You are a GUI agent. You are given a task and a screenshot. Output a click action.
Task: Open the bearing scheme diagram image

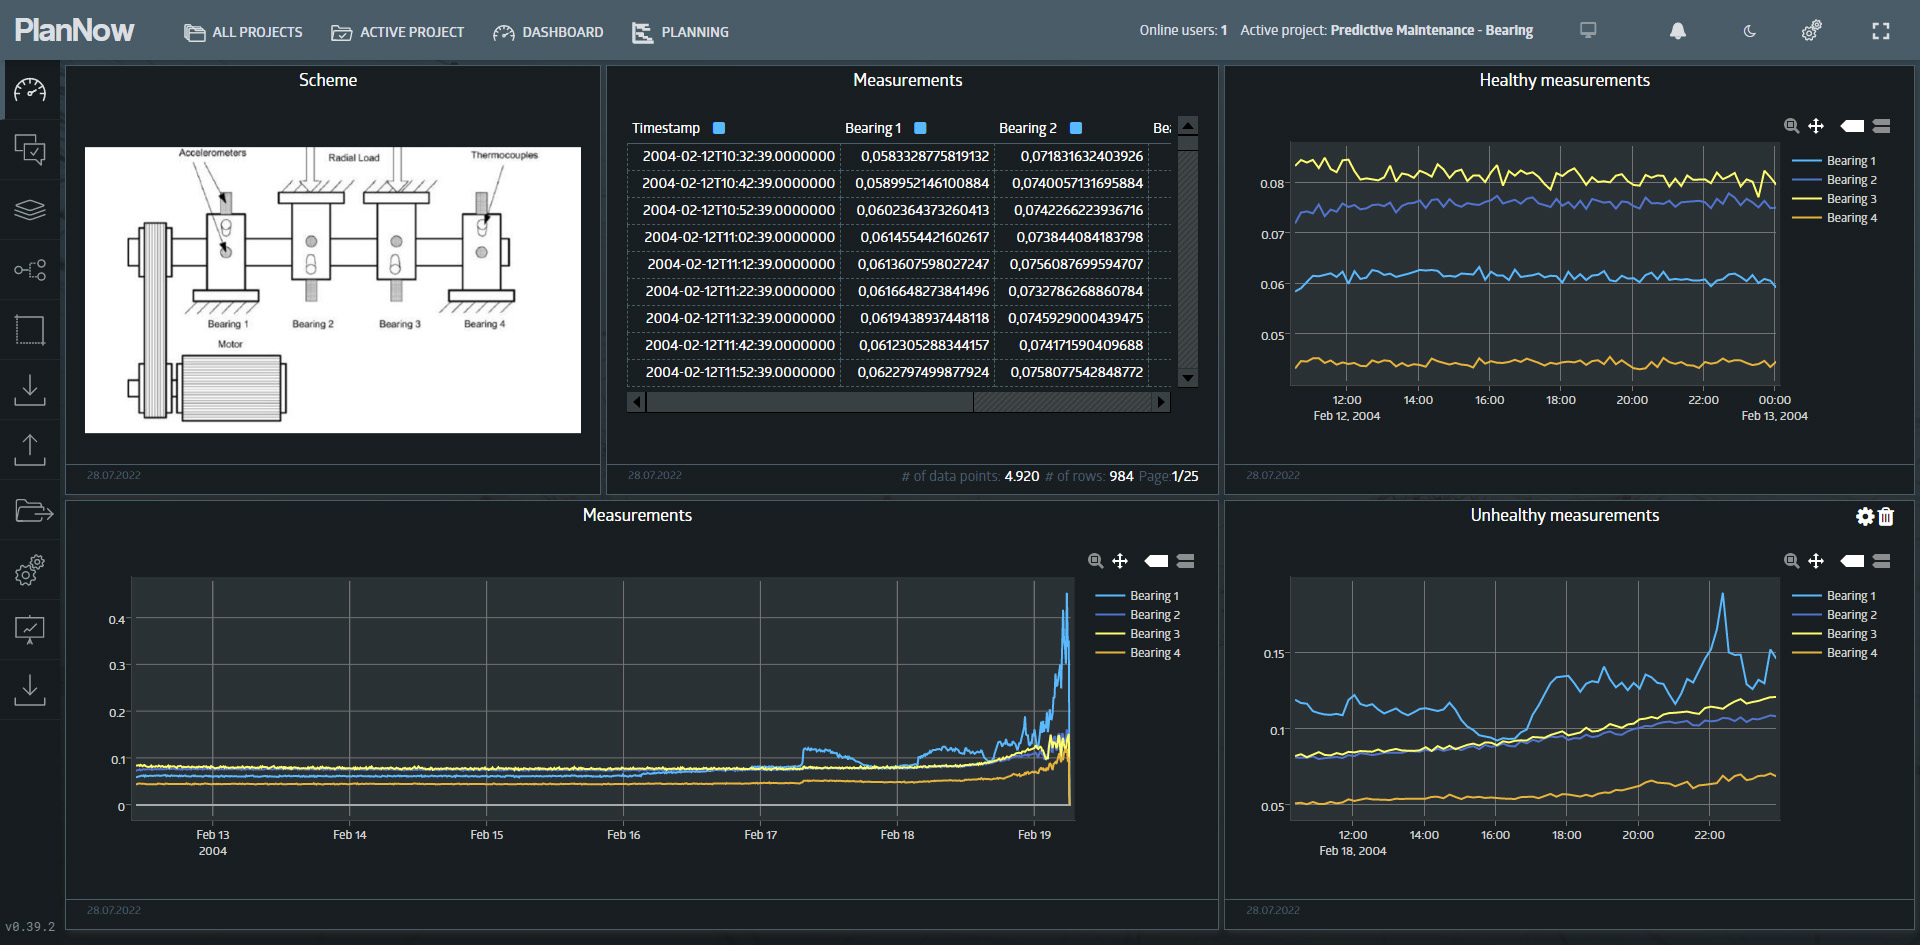tap(333, 290)
